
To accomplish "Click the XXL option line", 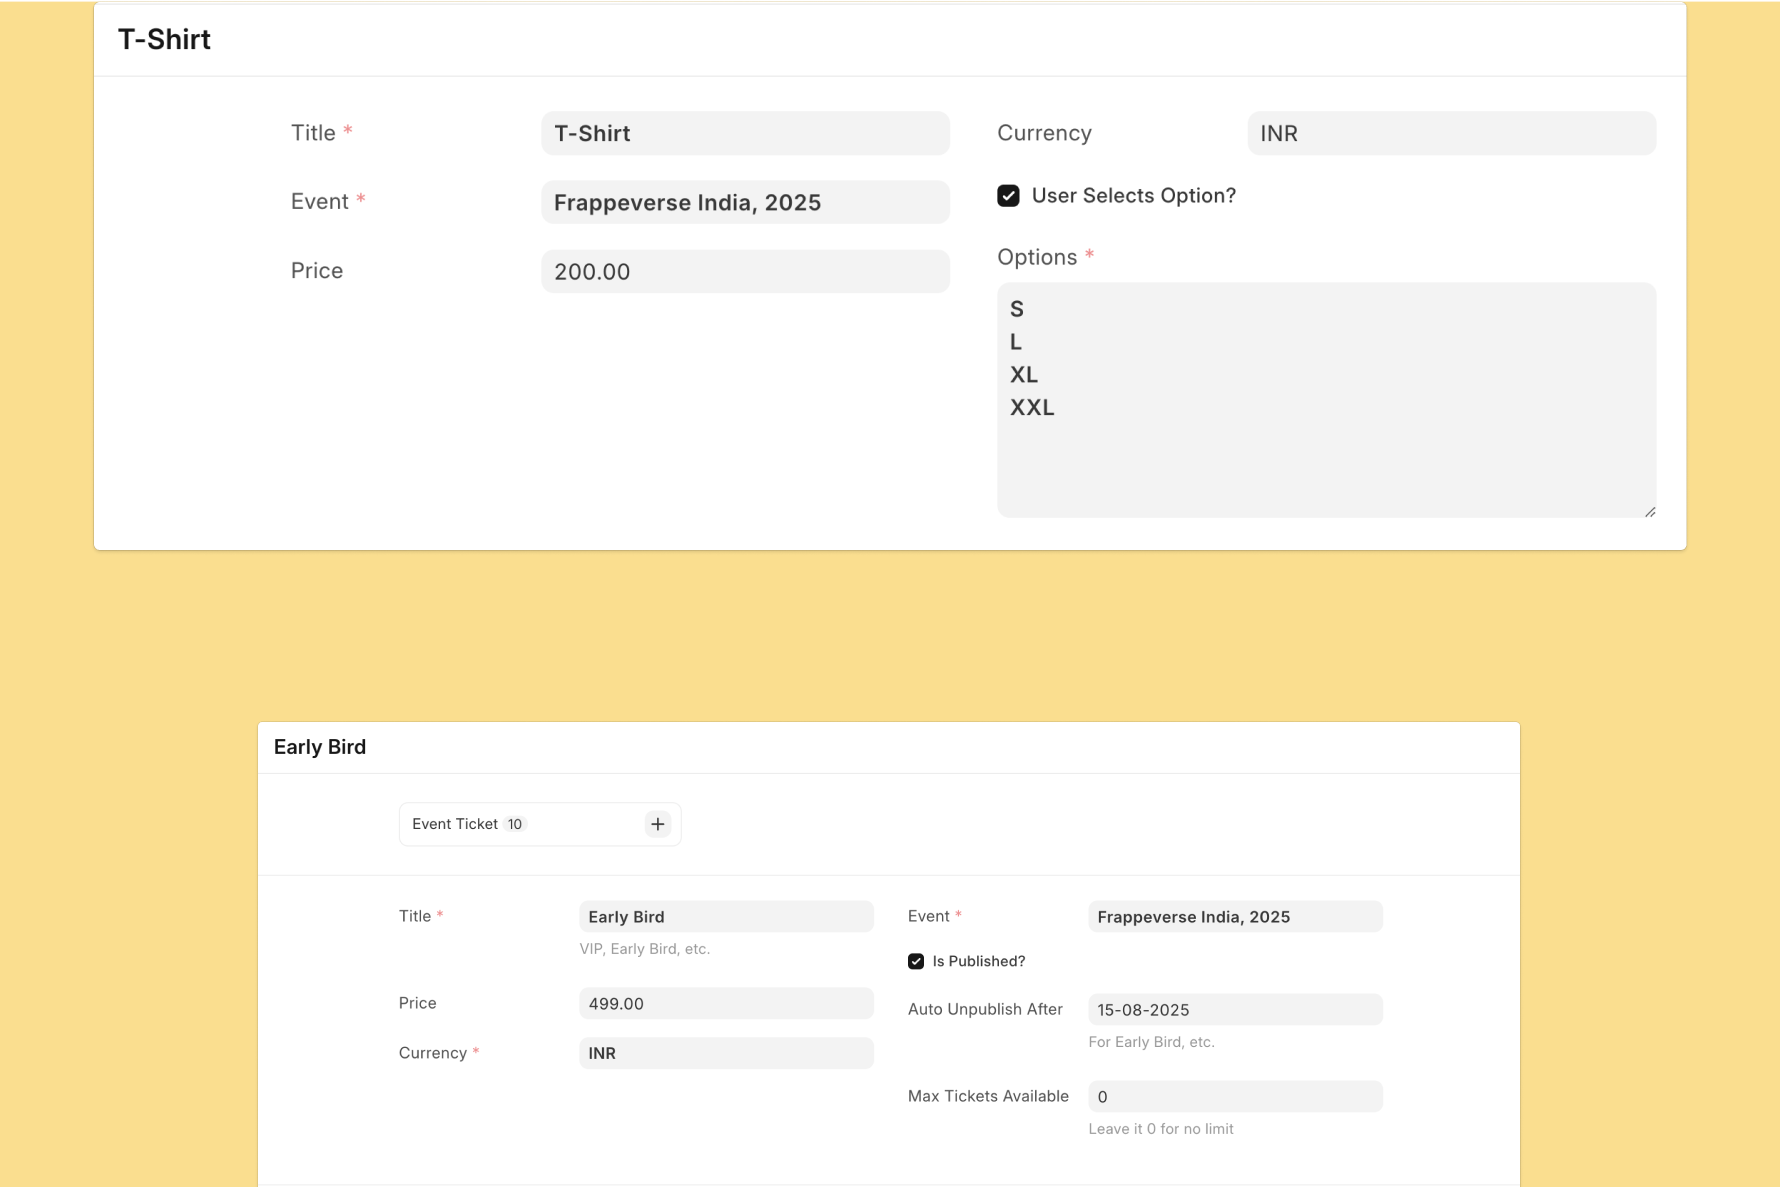I will 1032,407.
